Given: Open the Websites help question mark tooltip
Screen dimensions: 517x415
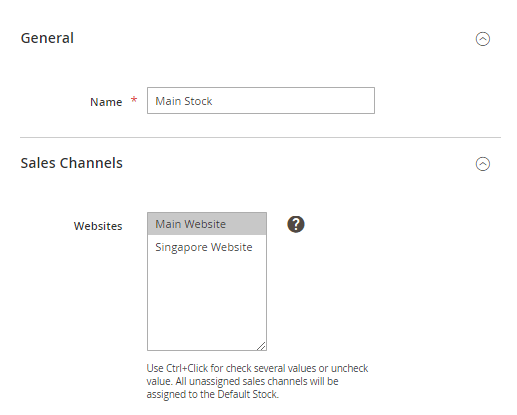Looking at the screenshot, I should pos(296,224).
